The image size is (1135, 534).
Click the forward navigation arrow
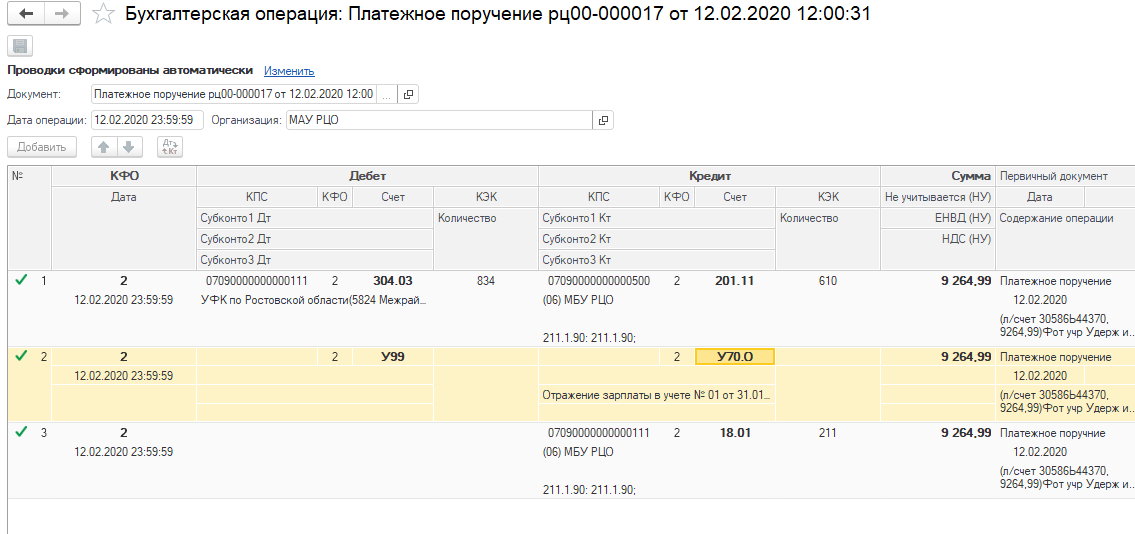point(62,14)
